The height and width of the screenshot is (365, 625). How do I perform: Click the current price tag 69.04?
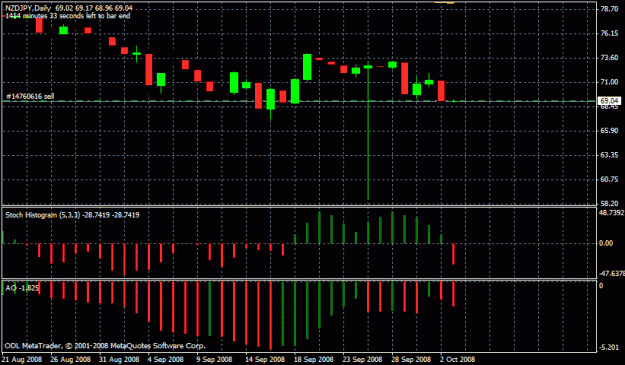(609, 101)
